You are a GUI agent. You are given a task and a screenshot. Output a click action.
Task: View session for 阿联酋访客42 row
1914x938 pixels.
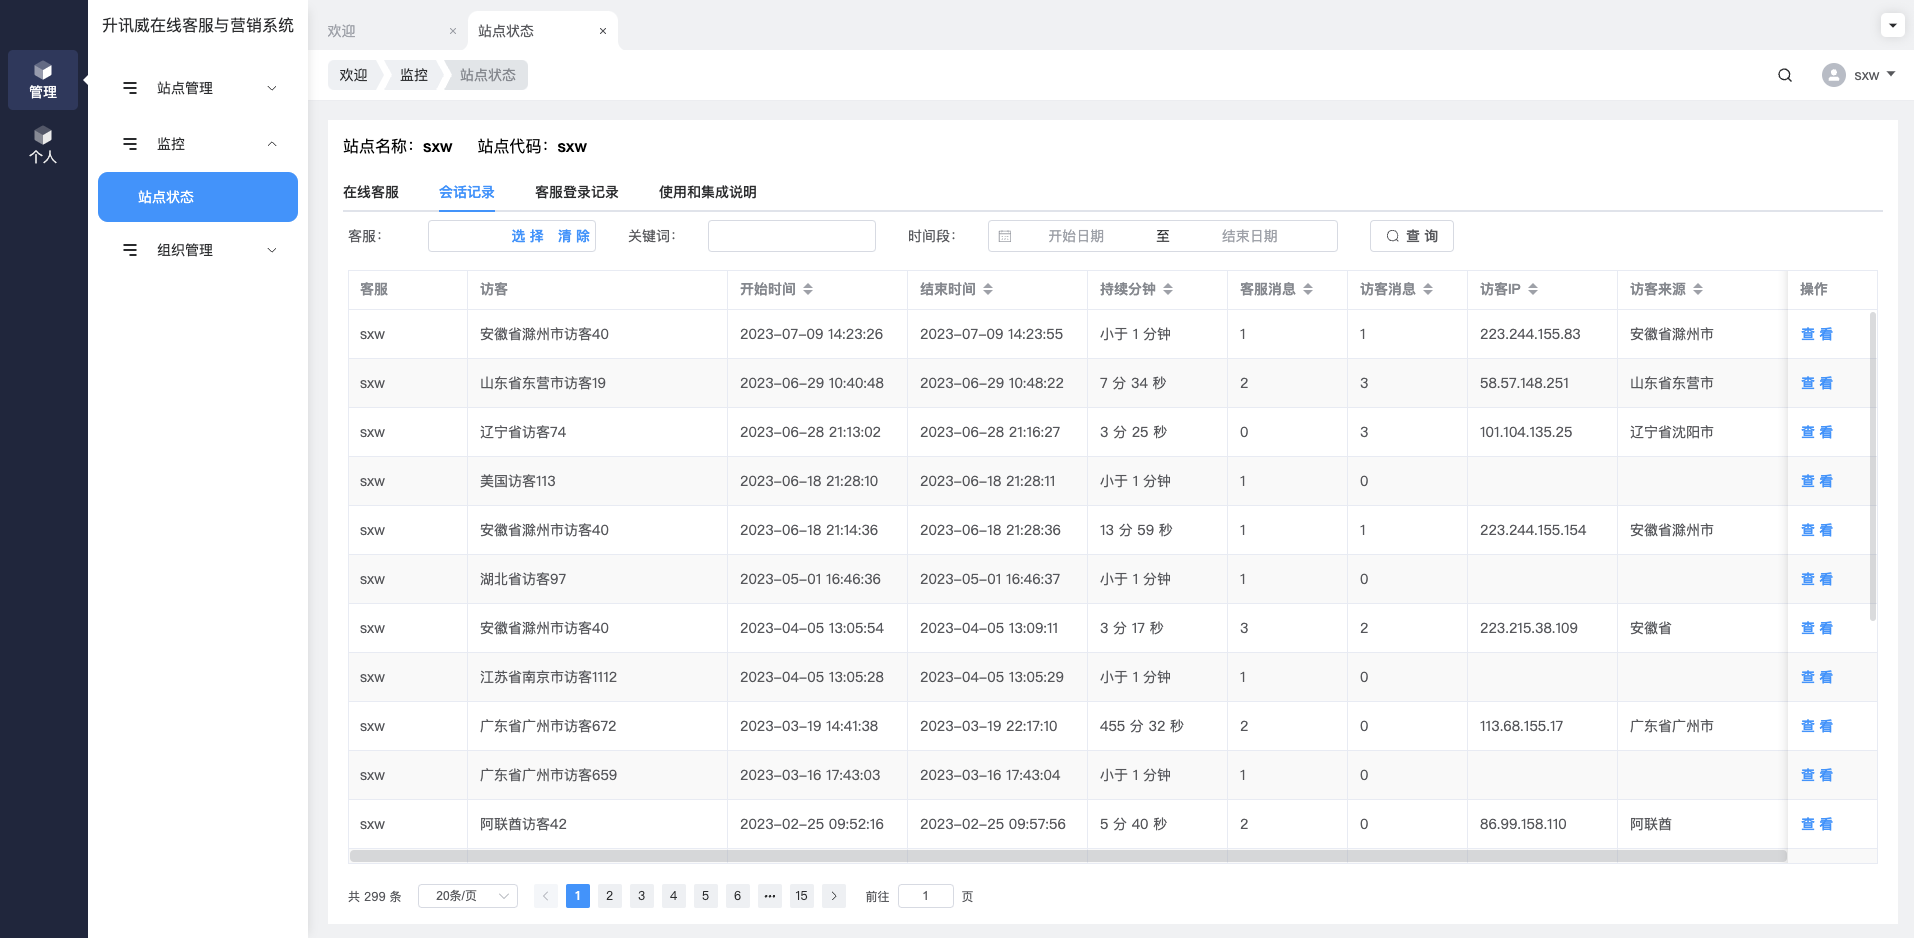(x=1817, y=824)
